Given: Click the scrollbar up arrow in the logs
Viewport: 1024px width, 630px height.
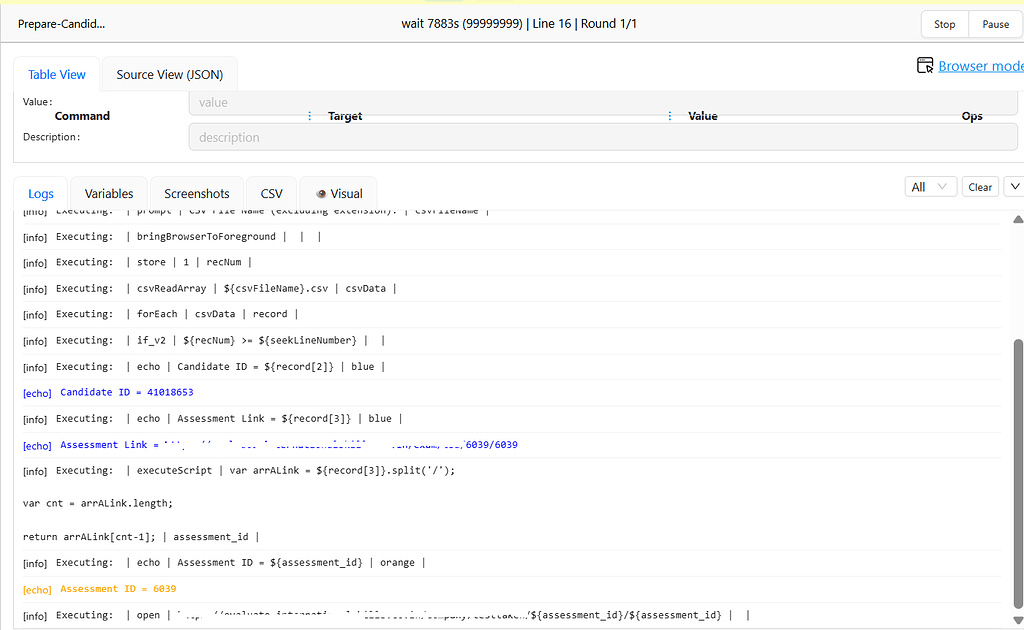Looking at the screenshot, I should tap(1018, 219).
